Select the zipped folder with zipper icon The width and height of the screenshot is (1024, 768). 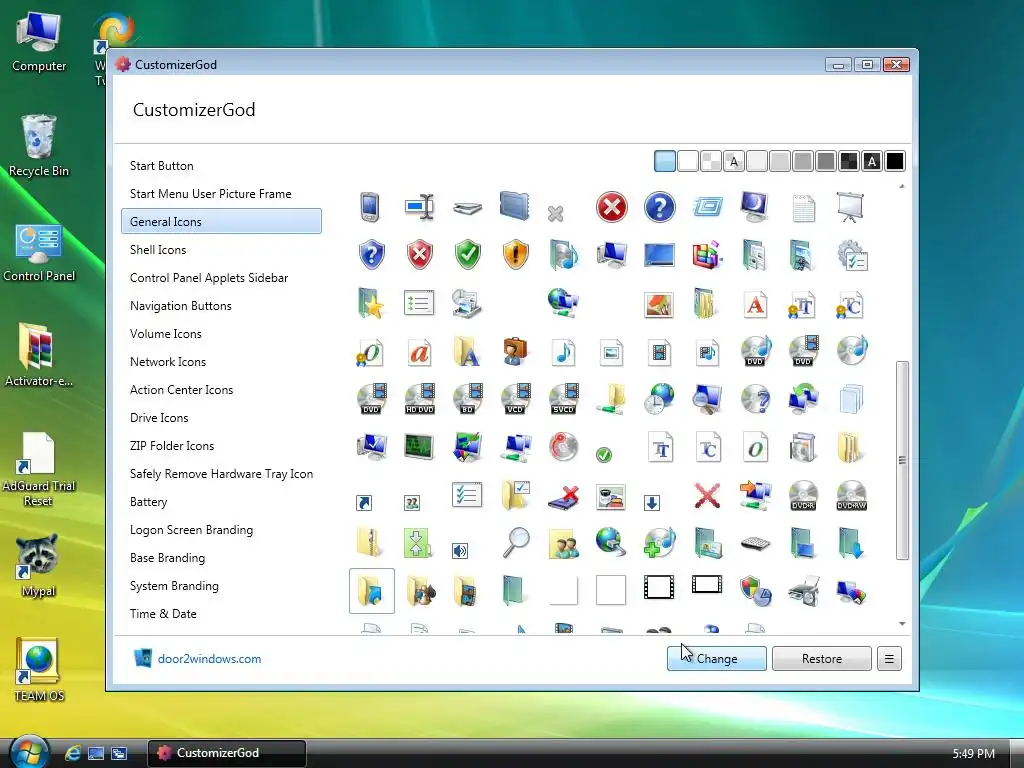tap(370, 543)
